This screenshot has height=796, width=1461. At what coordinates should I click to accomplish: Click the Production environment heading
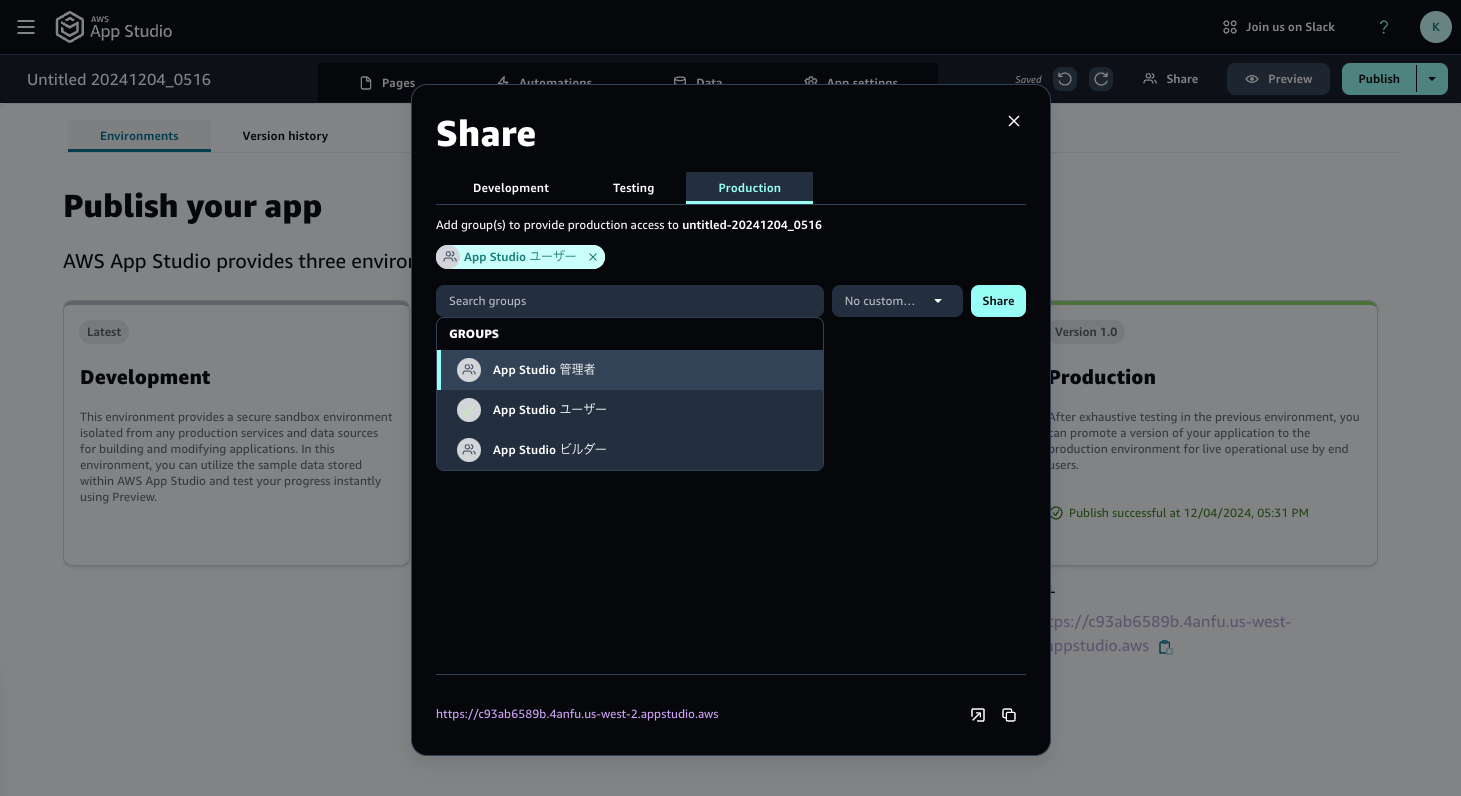point(1103,377)
